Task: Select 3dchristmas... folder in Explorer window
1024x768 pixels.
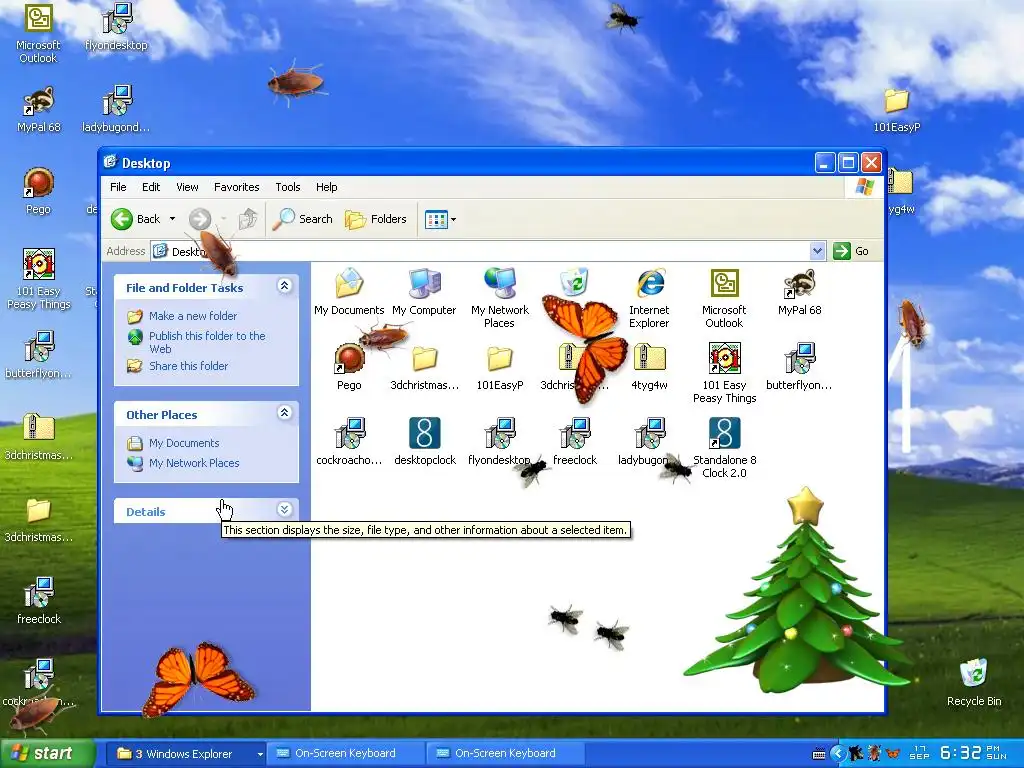Action: click(x=424, y=367)
